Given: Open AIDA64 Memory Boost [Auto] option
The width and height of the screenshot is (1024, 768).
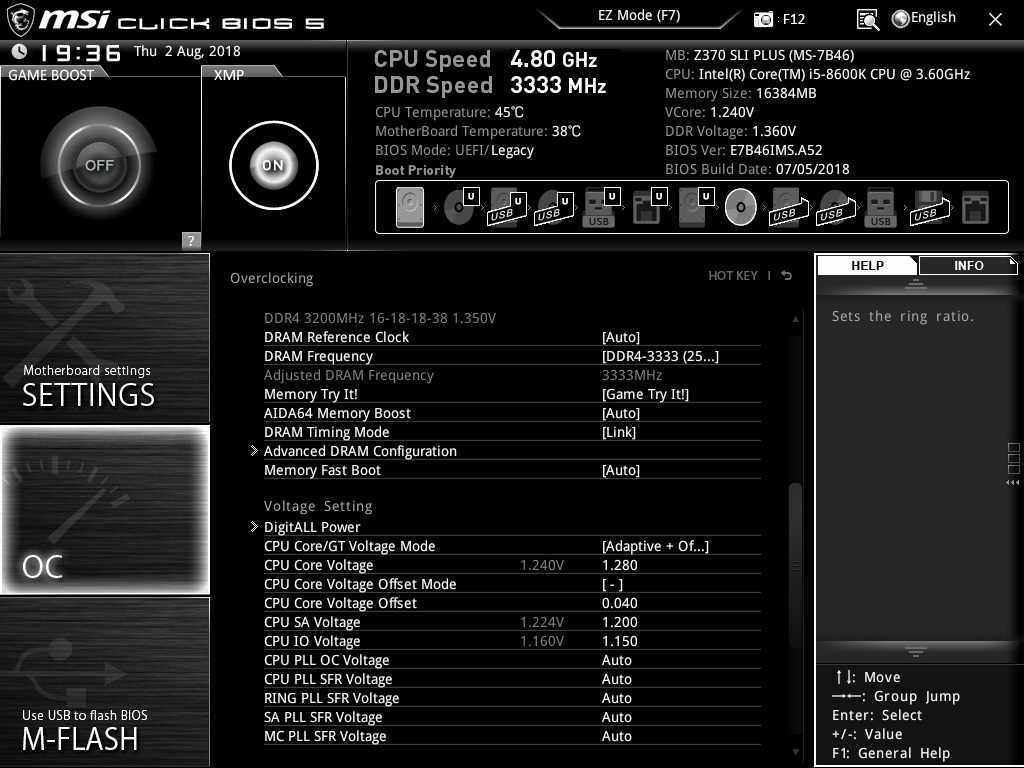Looking at the screenshot, I should (512, 413).
